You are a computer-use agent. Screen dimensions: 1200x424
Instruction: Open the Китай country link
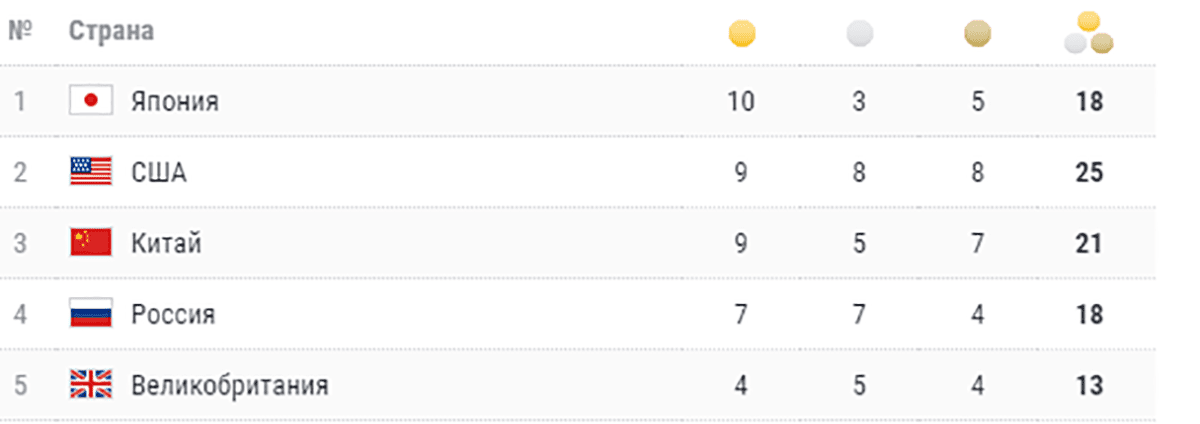(167, 244)
